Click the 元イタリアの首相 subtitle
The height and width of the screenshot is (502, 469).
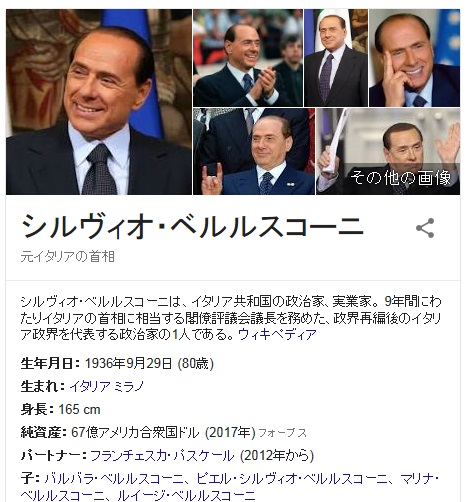tap(68, 257)
